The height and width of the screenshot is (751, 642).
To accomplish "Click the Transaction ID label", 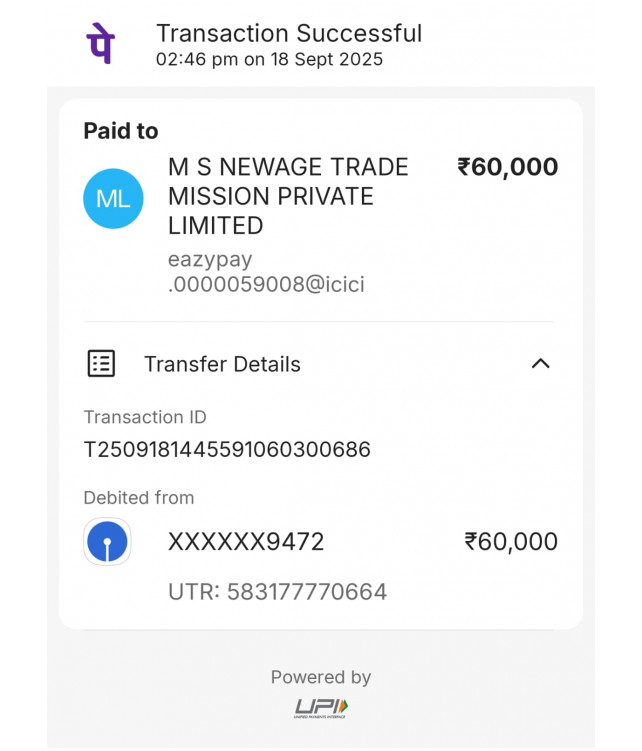I will [145, 417].
